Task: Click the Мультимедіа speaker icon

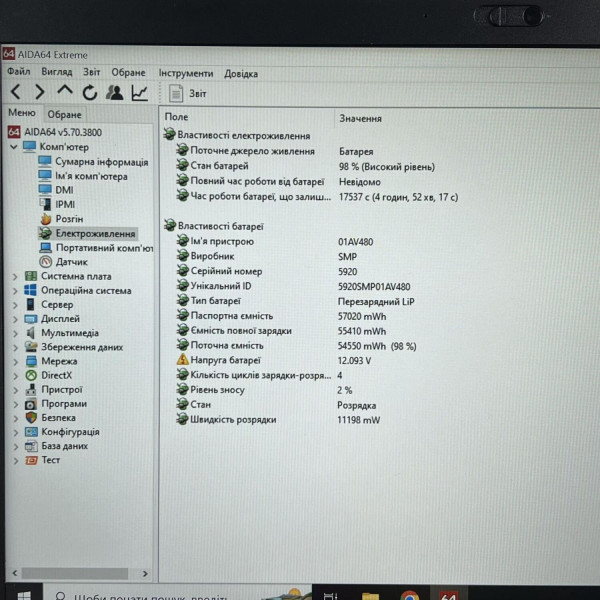Action: (31, 333)
